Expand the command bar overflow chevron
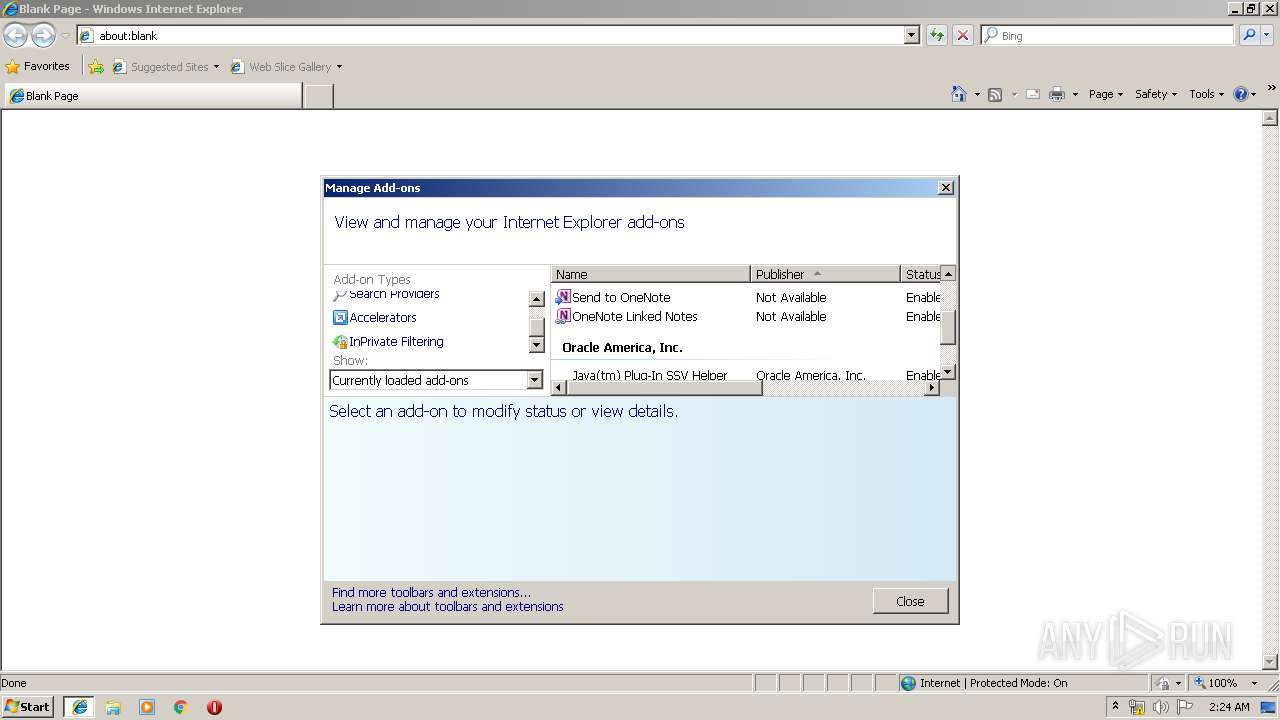 click(1271, 88)
